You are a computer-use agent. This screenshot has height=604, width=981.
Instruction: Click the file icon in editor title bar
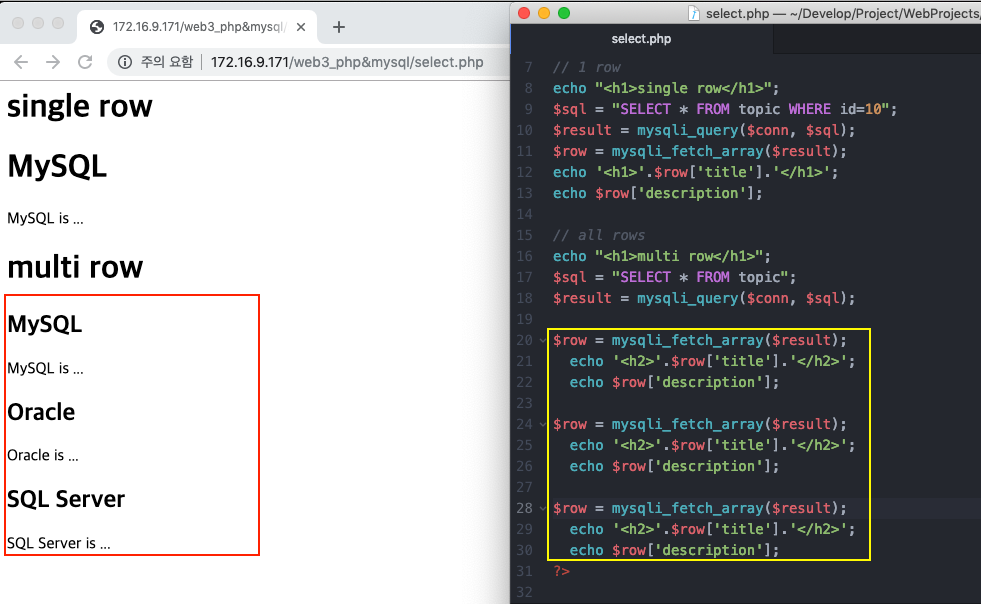pyautogui.click(x=693, y=13)
